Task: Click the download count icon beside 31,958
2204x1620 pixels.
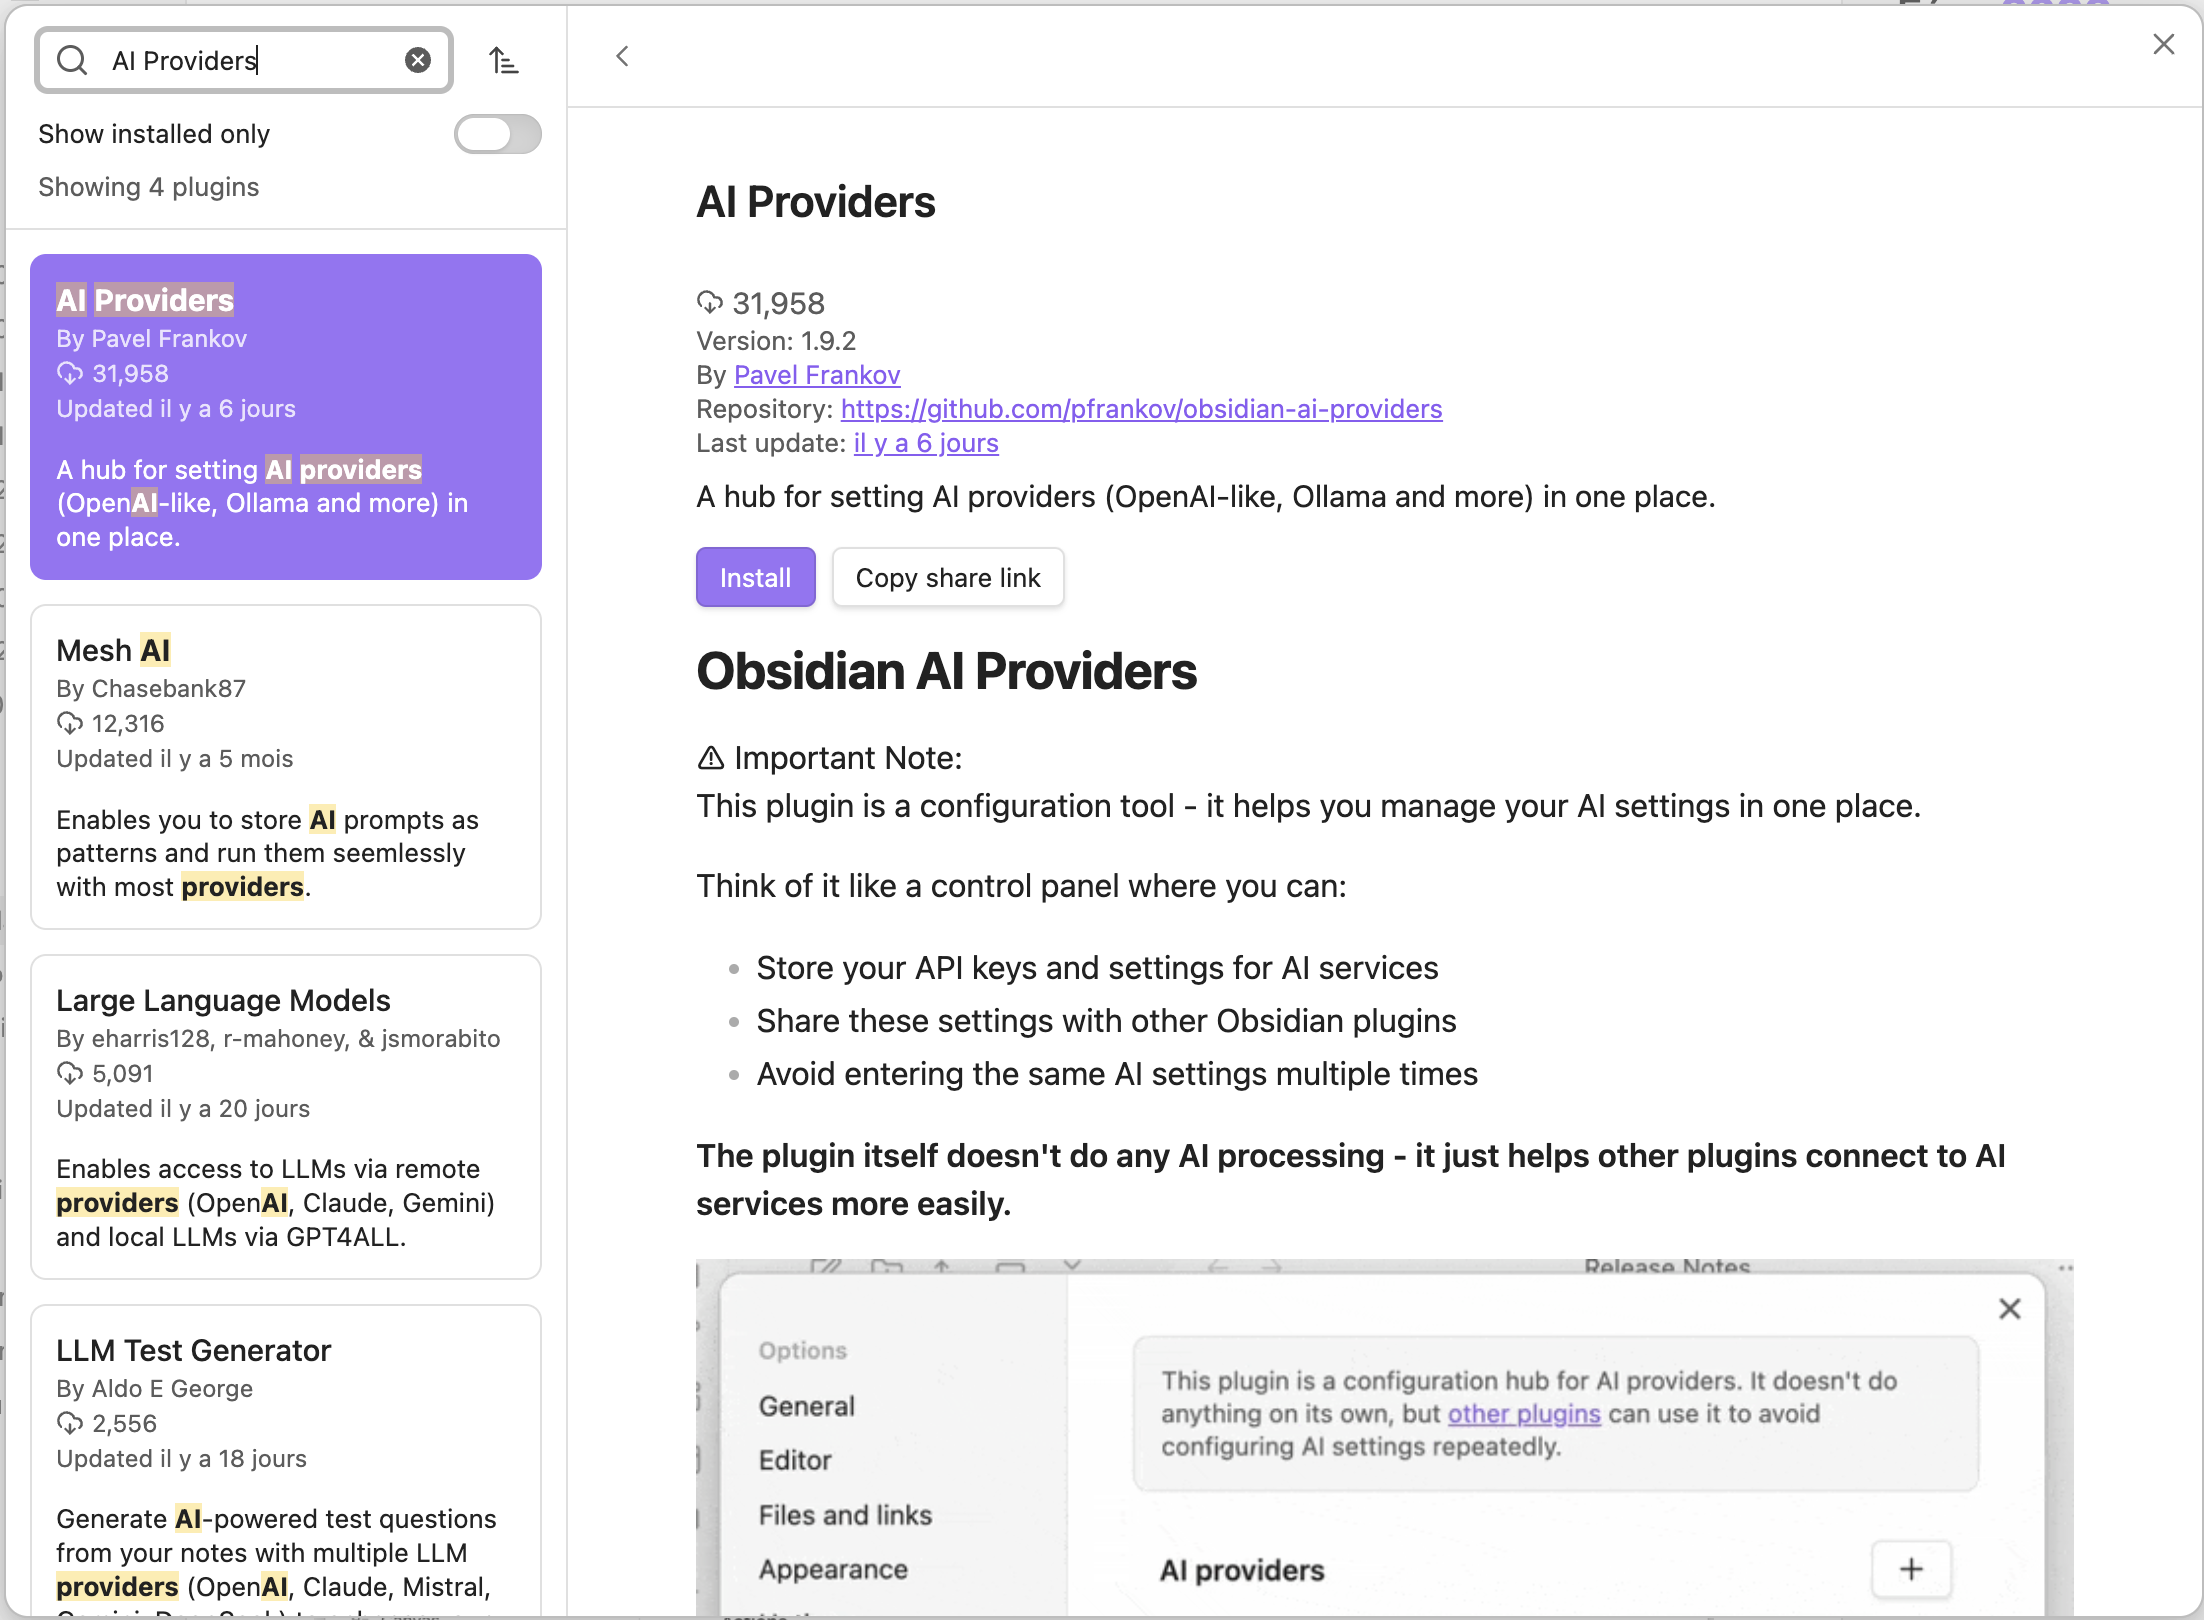Action: click(709, 302)
